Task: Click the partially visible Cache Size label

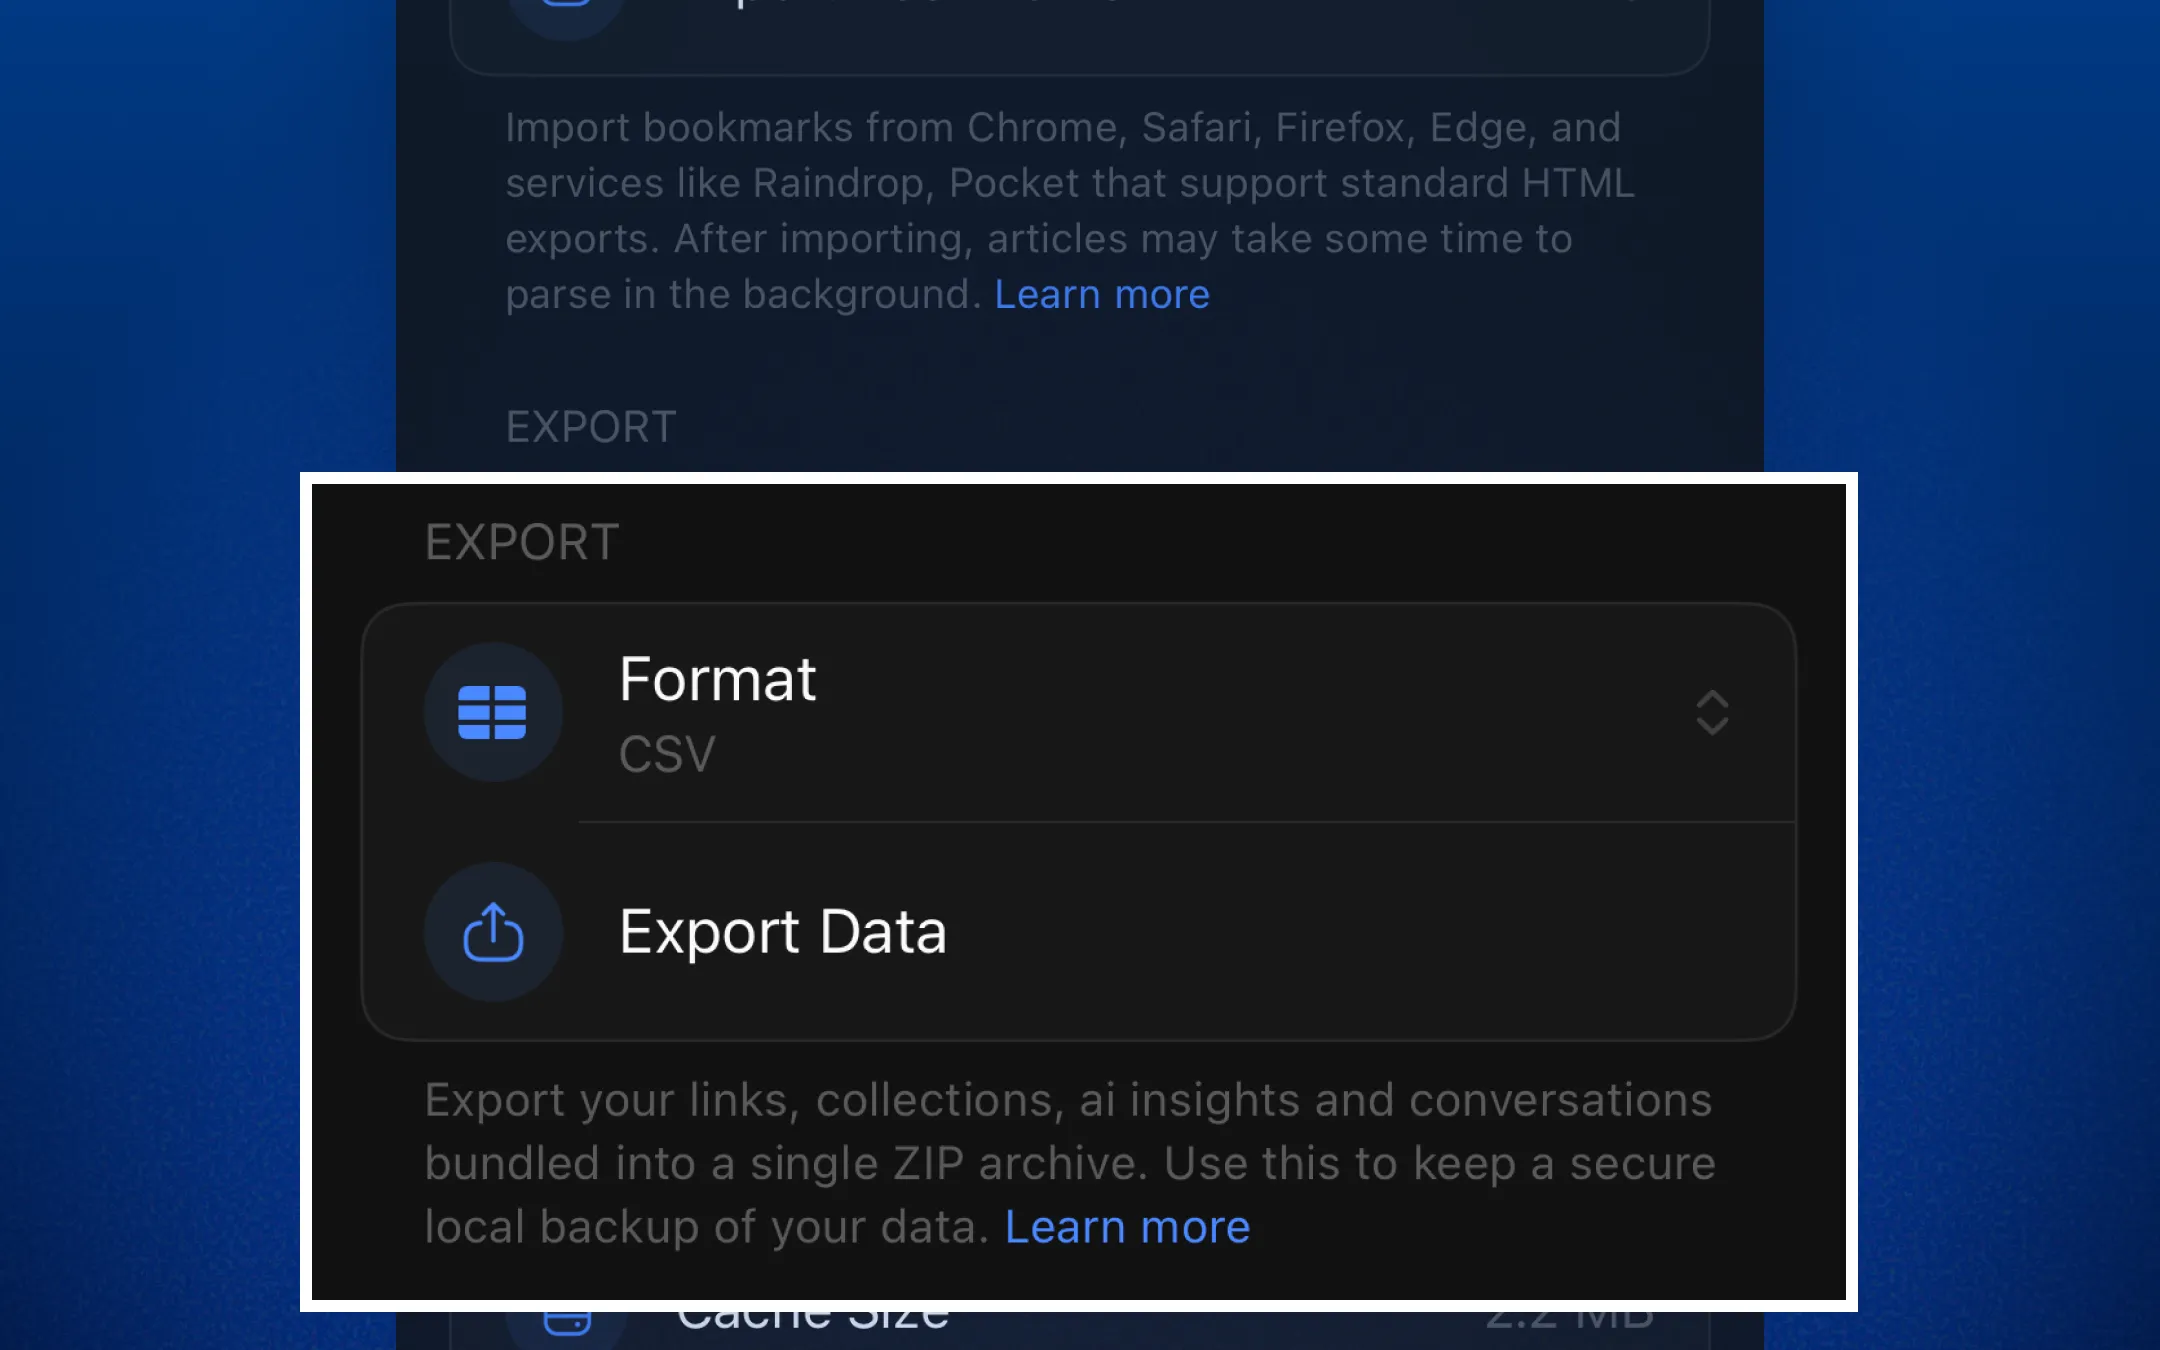Action: click(x=812, y=1320)
